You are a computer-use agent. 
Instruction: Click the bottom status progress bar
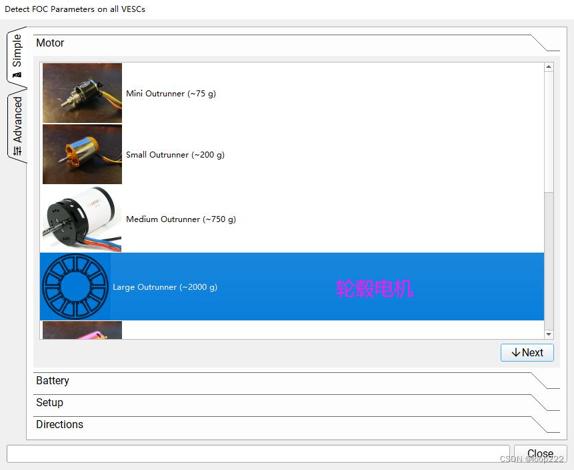click(x=258, y=454)
